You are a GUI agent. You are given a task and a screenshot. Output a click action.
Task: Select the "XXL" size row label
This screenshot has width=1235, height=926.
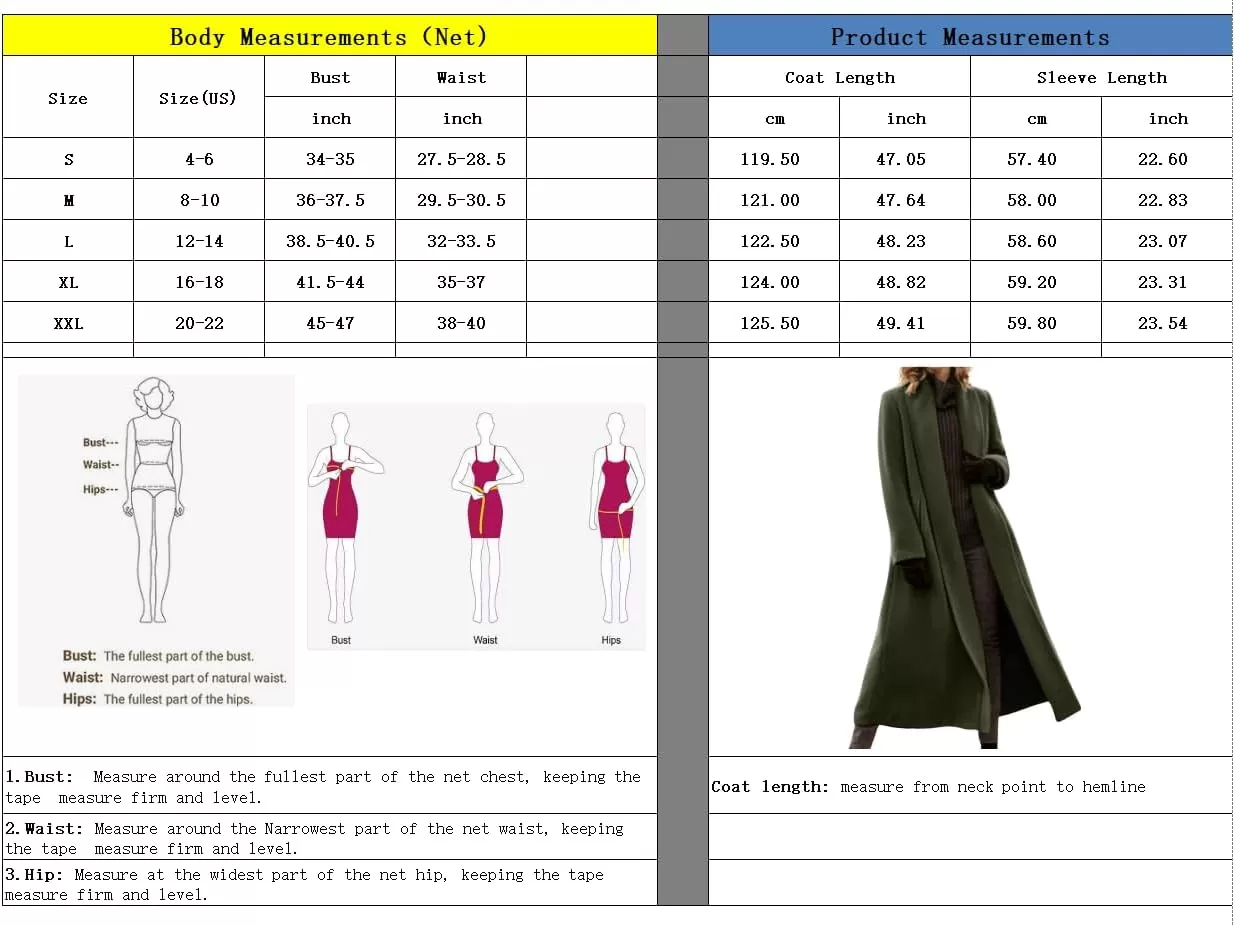click(x=68, y=323)
